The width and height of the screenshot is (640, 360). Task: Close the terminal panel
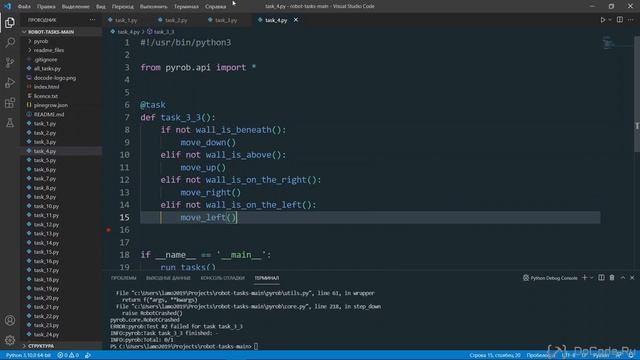click(x=632, y=278)
